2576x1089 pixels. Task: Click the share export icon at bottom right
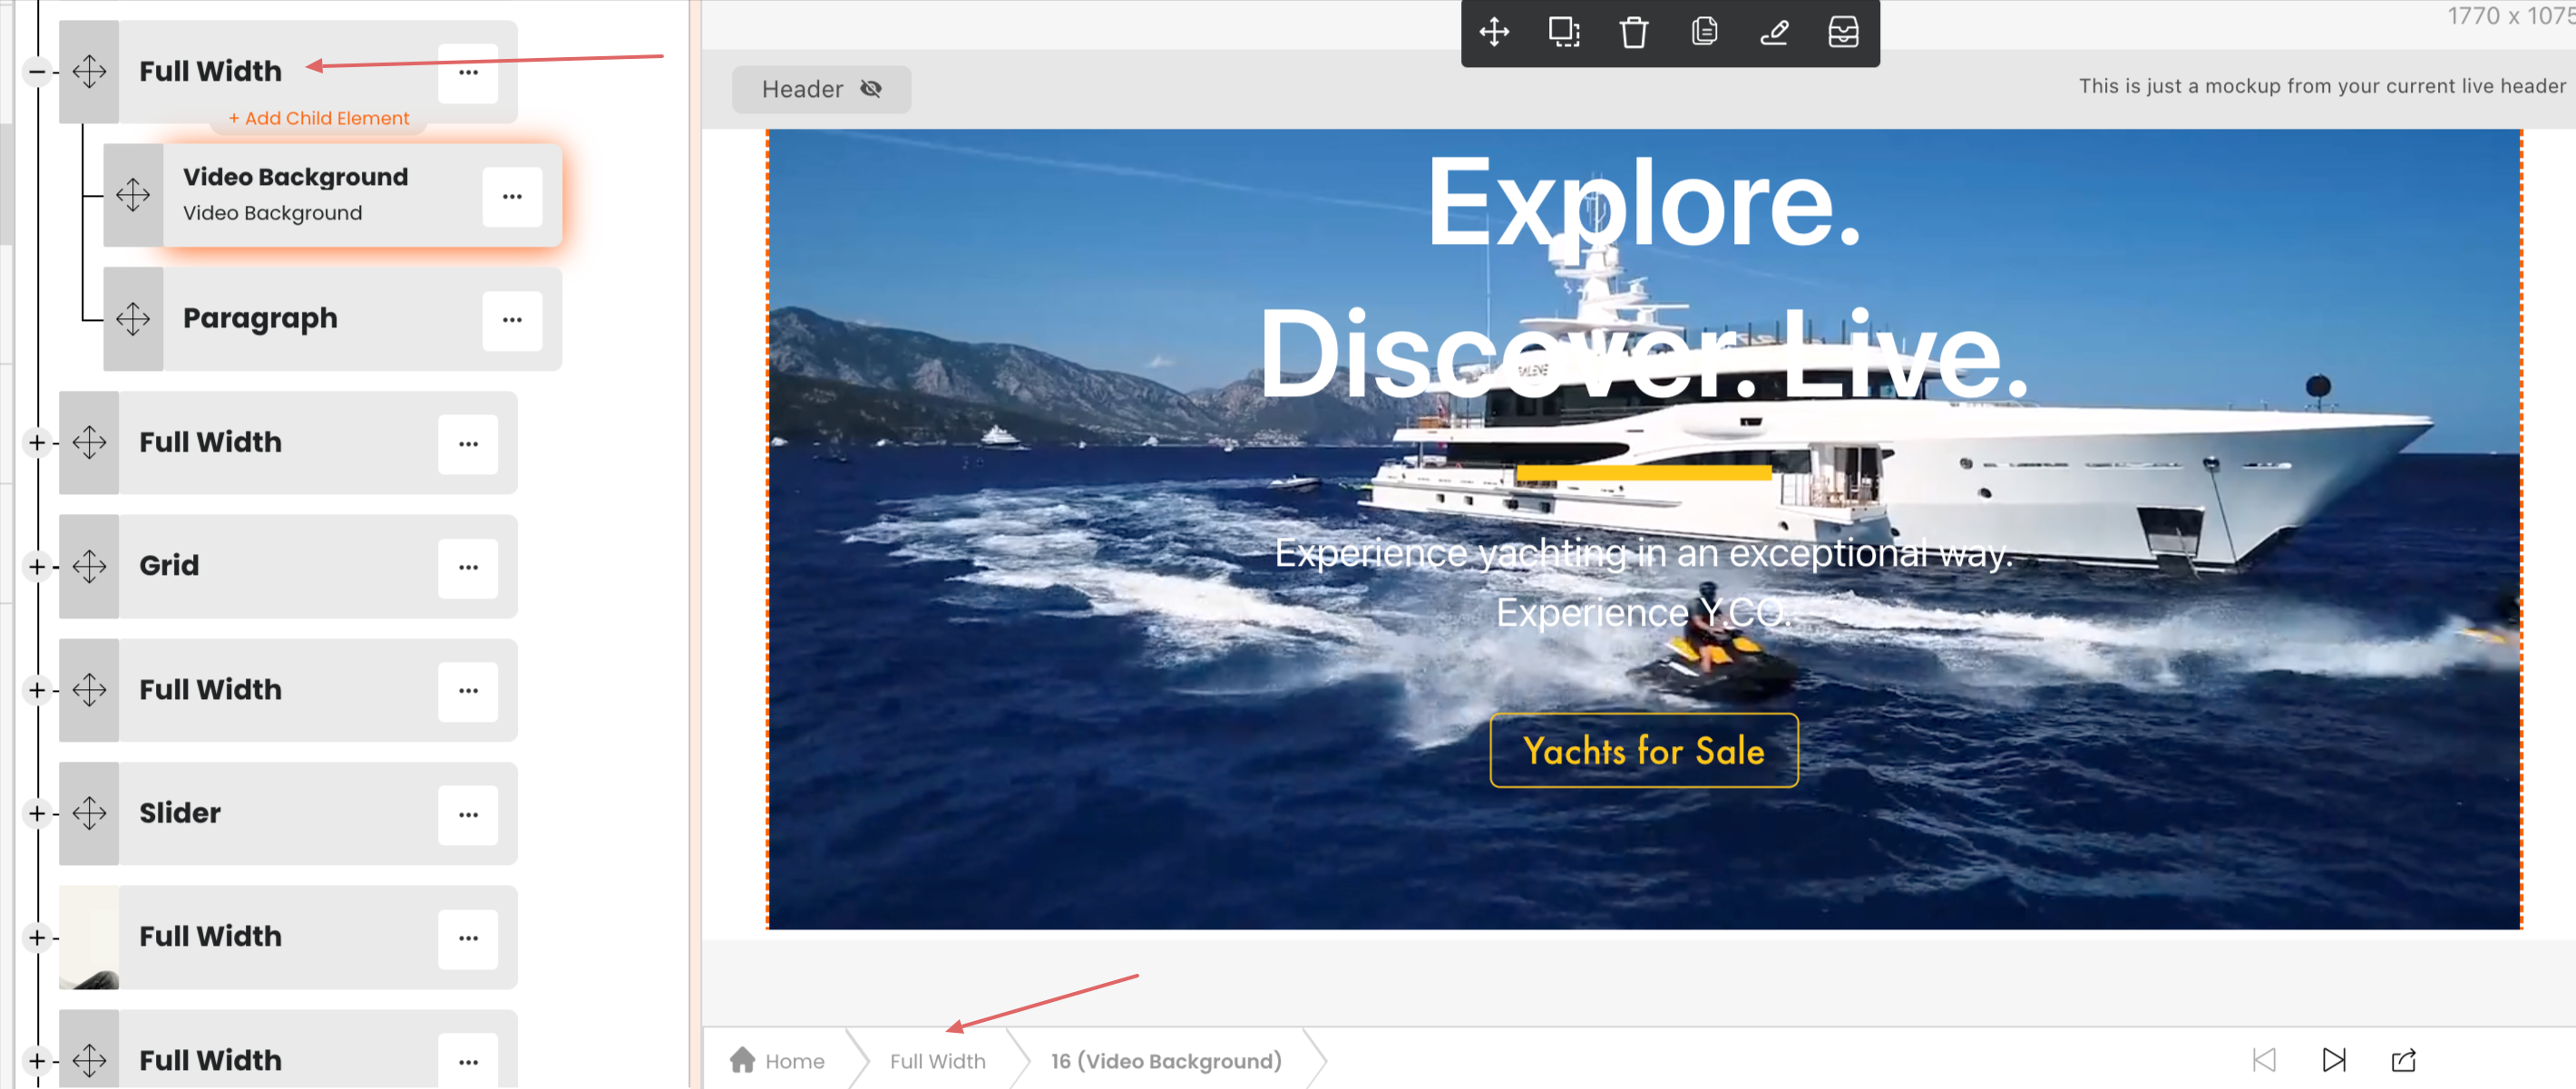coord(2403,1060)
